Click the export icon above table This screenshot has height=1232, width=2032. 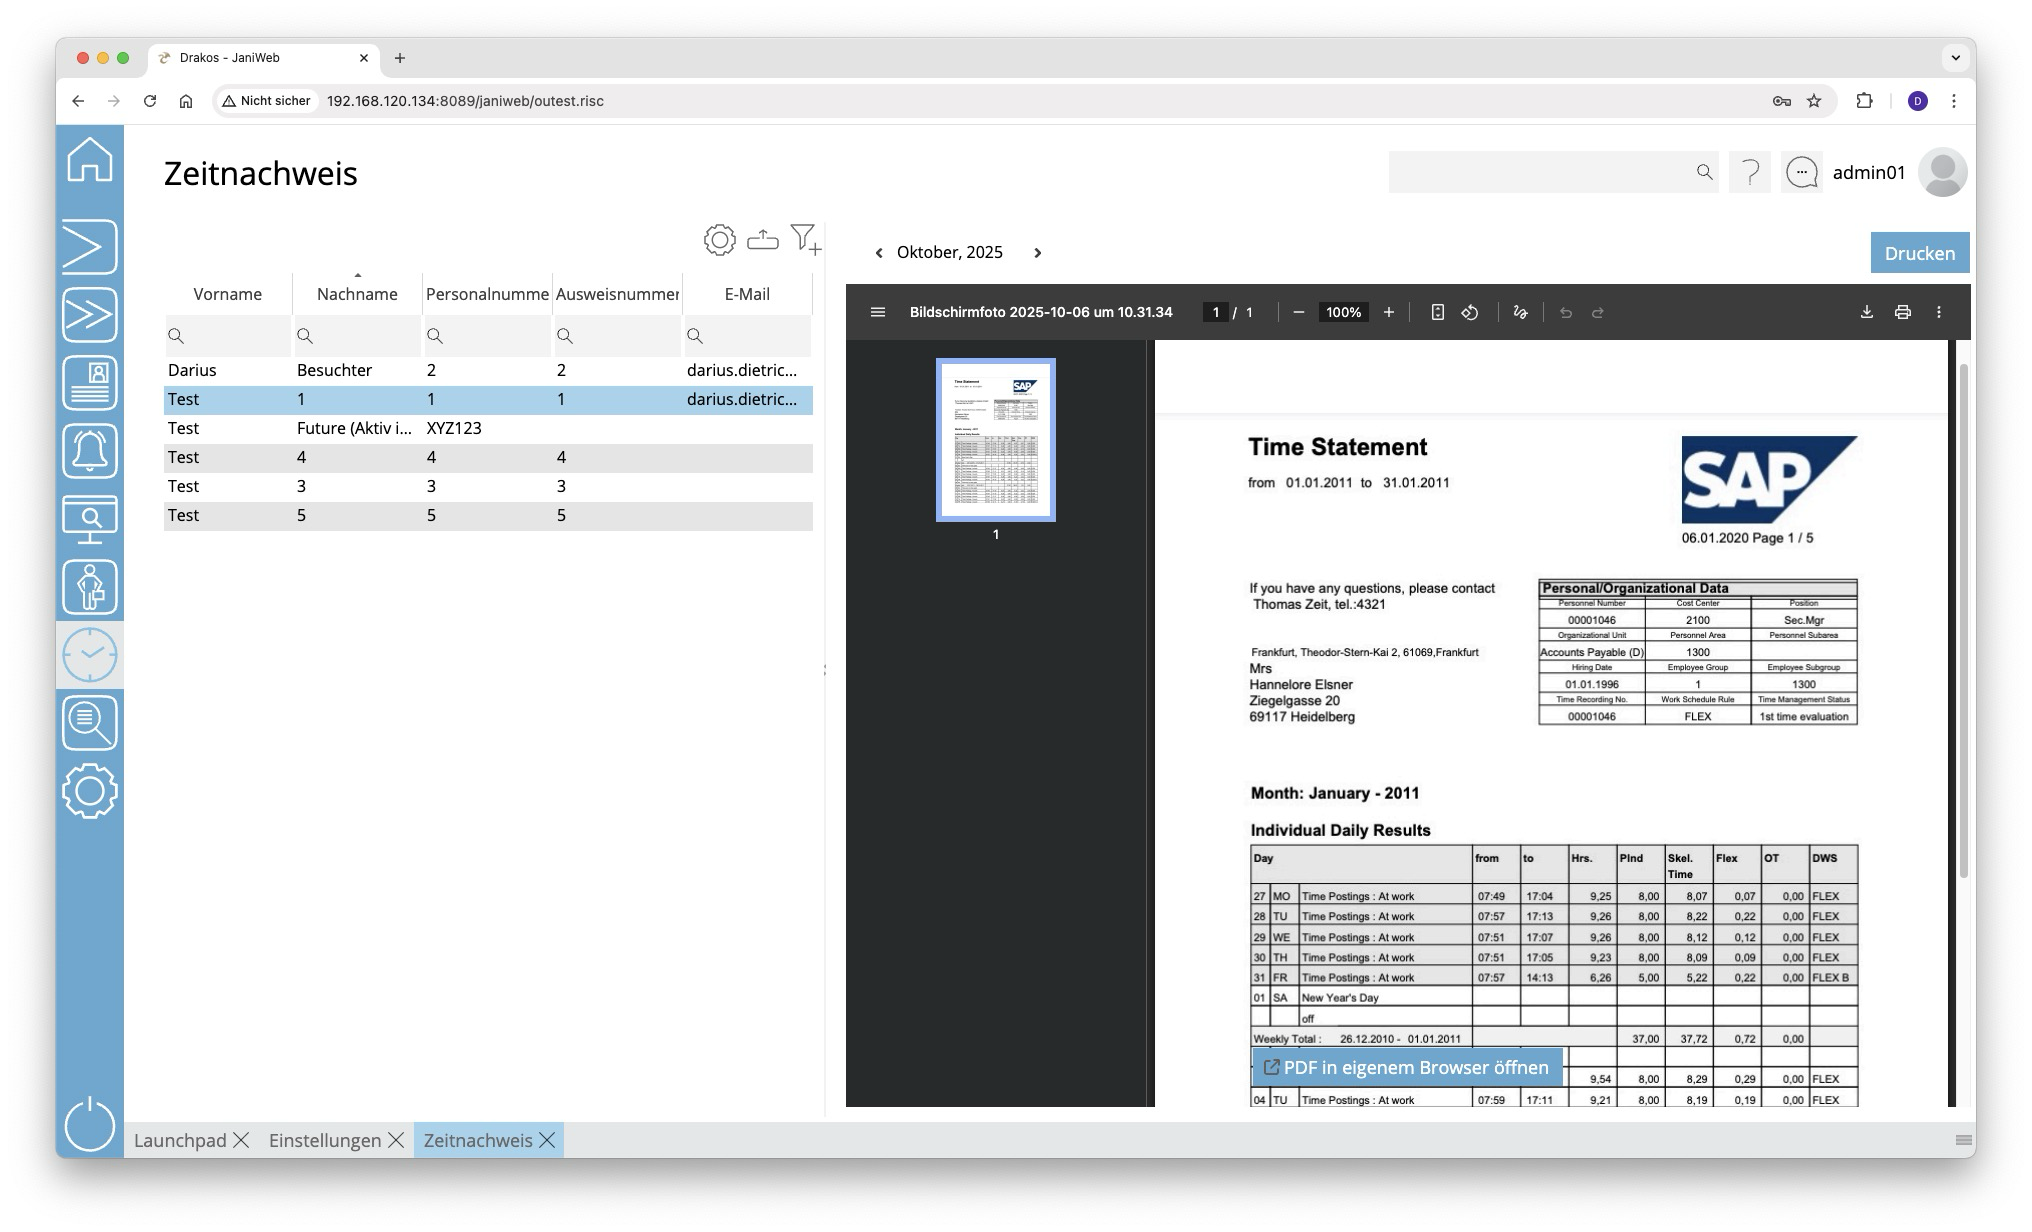762,240
